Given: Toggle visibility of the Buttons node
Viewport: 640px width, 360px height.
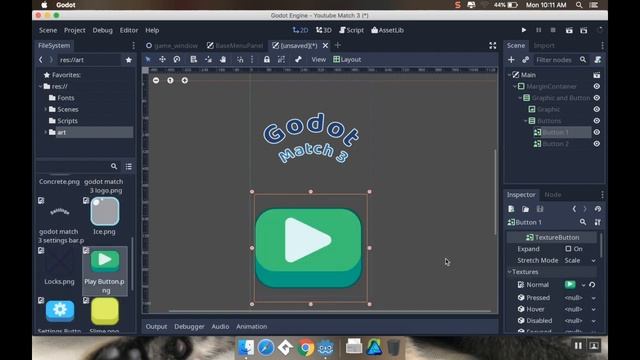Looking at the screenshot, I should point(597,121).
